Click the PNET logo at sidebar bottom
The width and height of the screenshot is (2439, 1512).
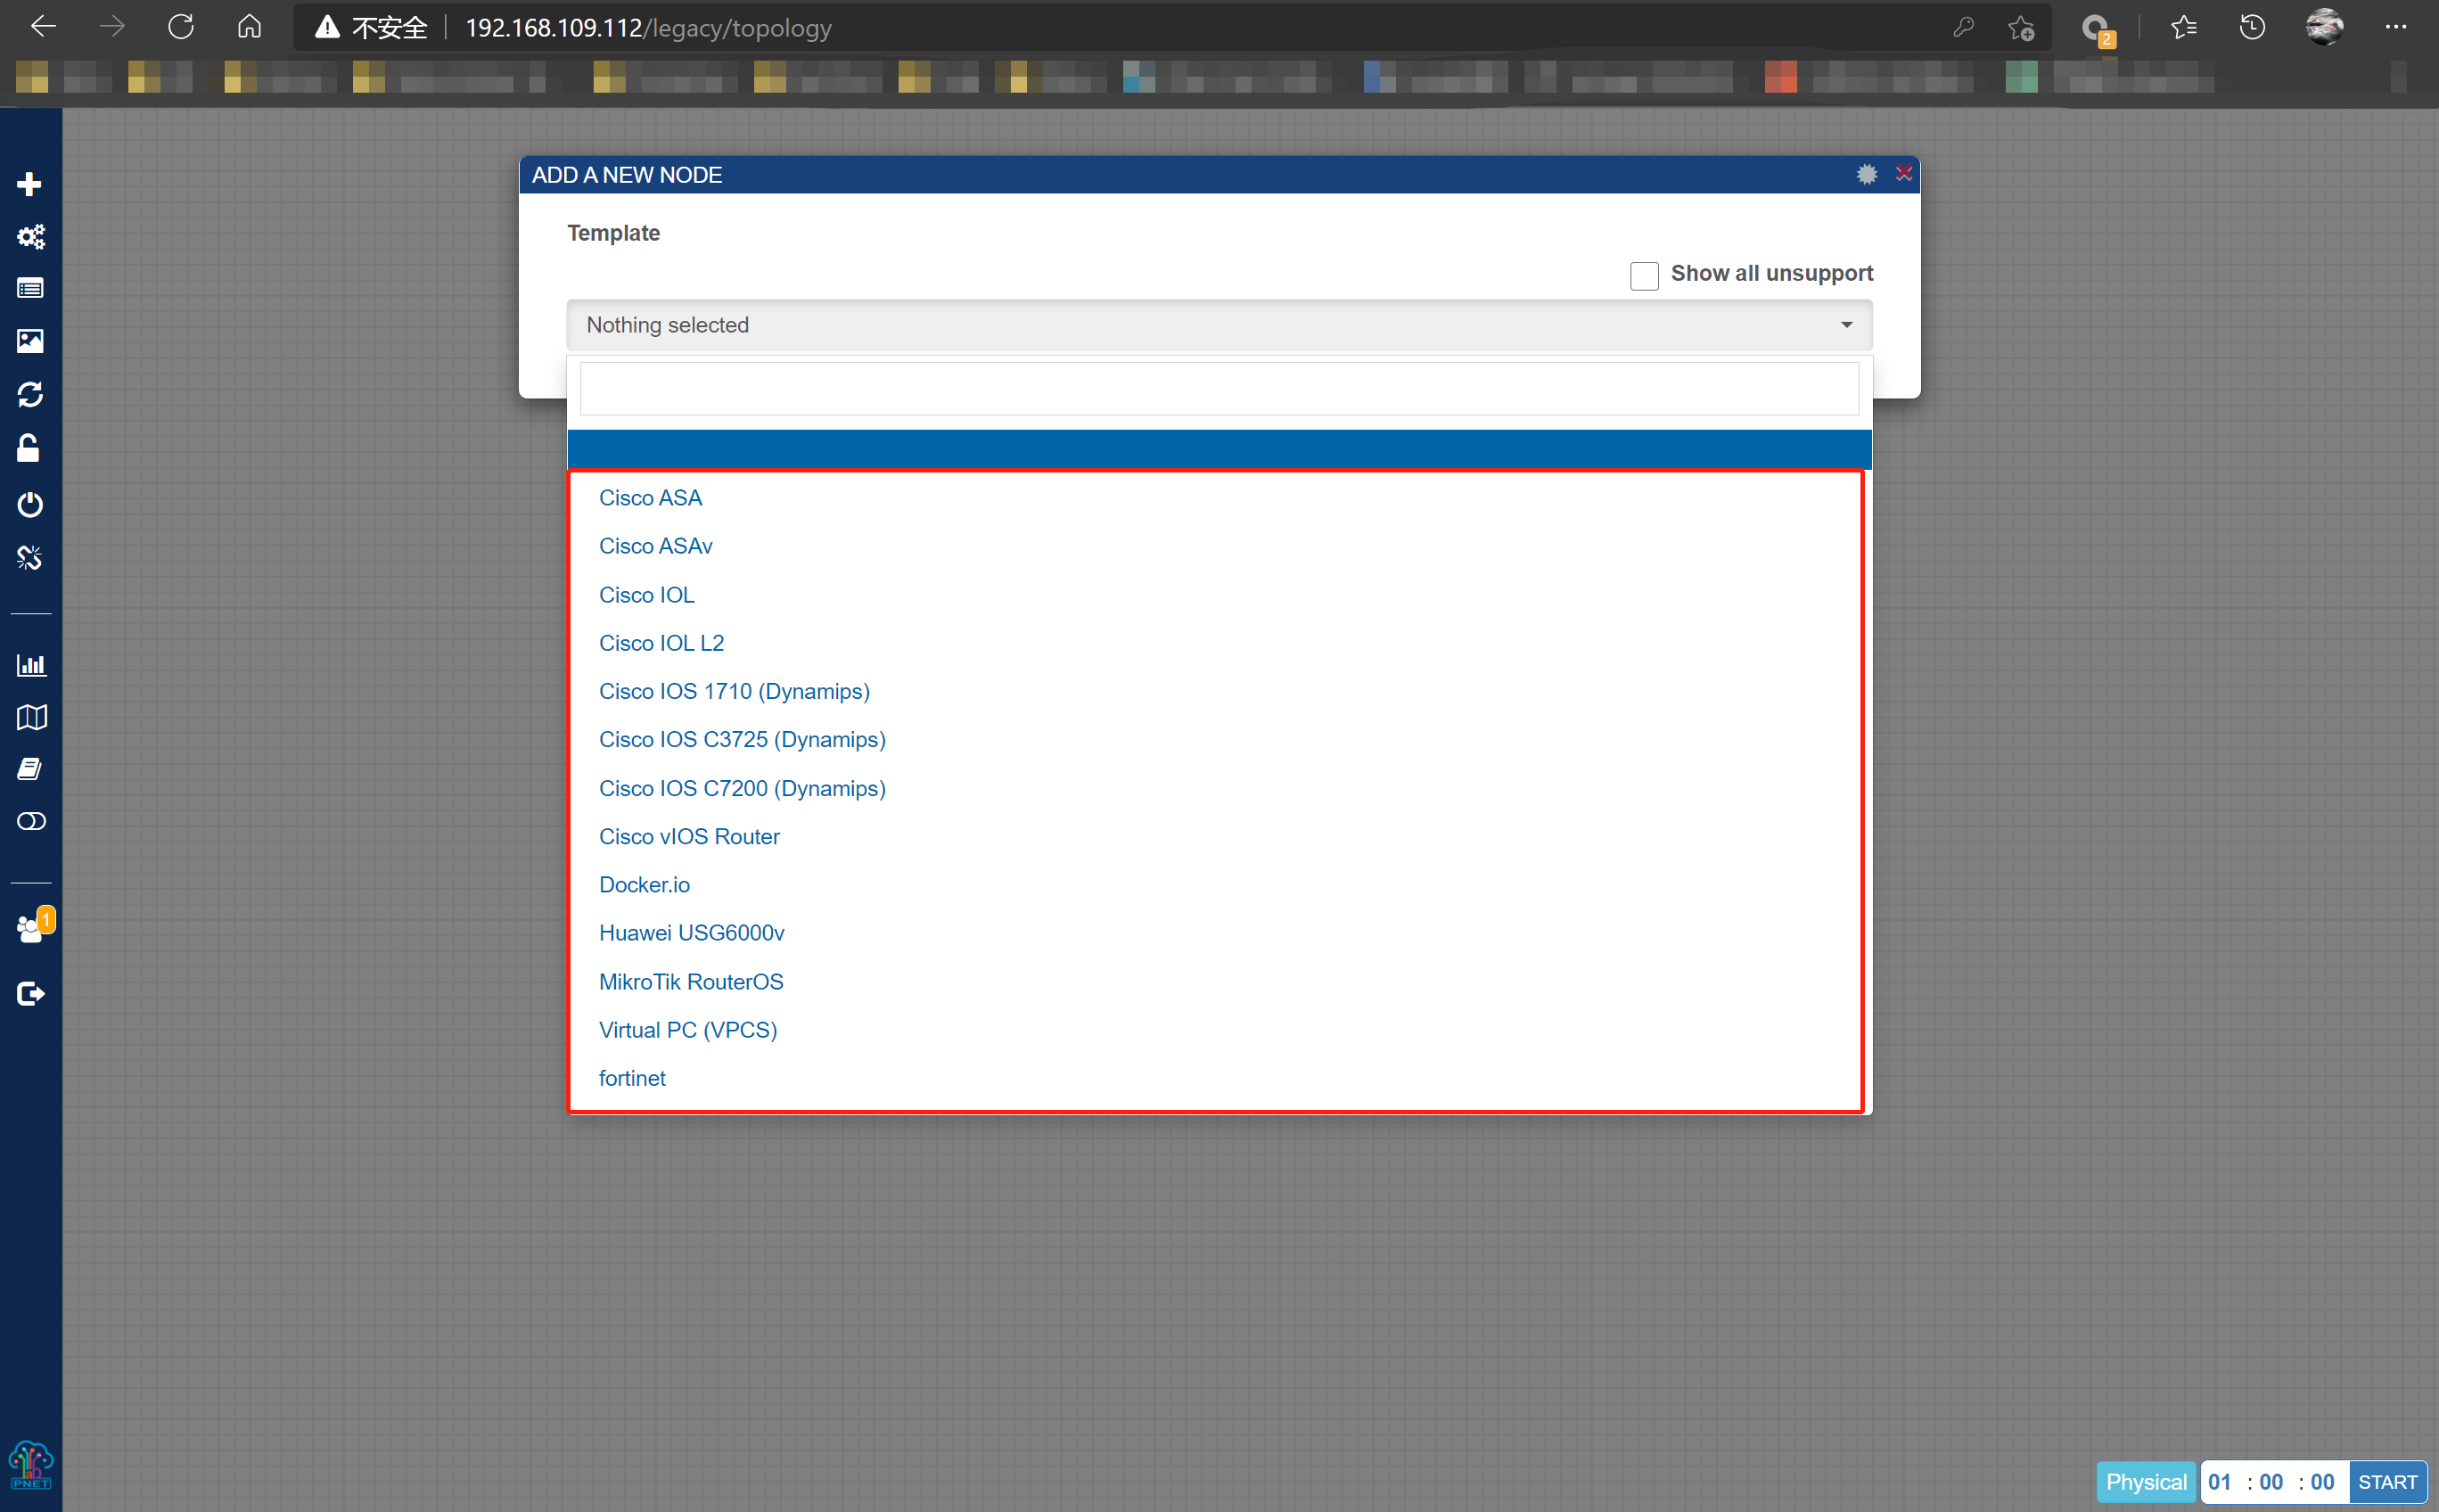click(31, 1466)
